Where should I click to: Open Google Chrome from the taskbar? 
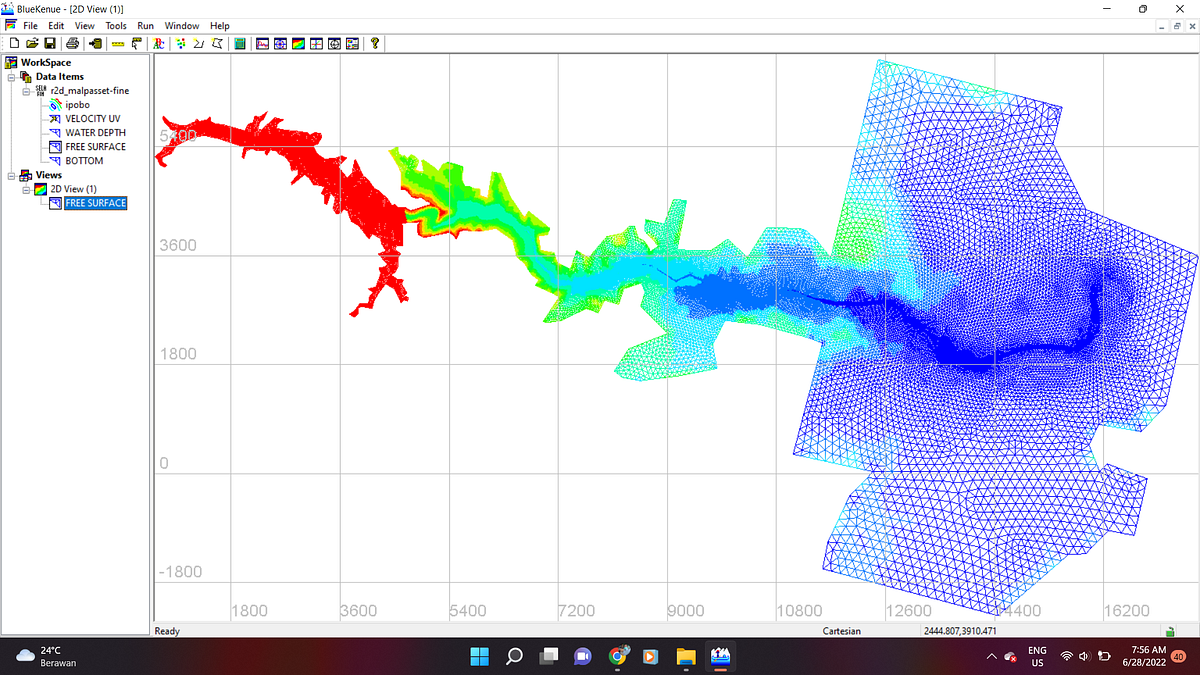(618, 656)
